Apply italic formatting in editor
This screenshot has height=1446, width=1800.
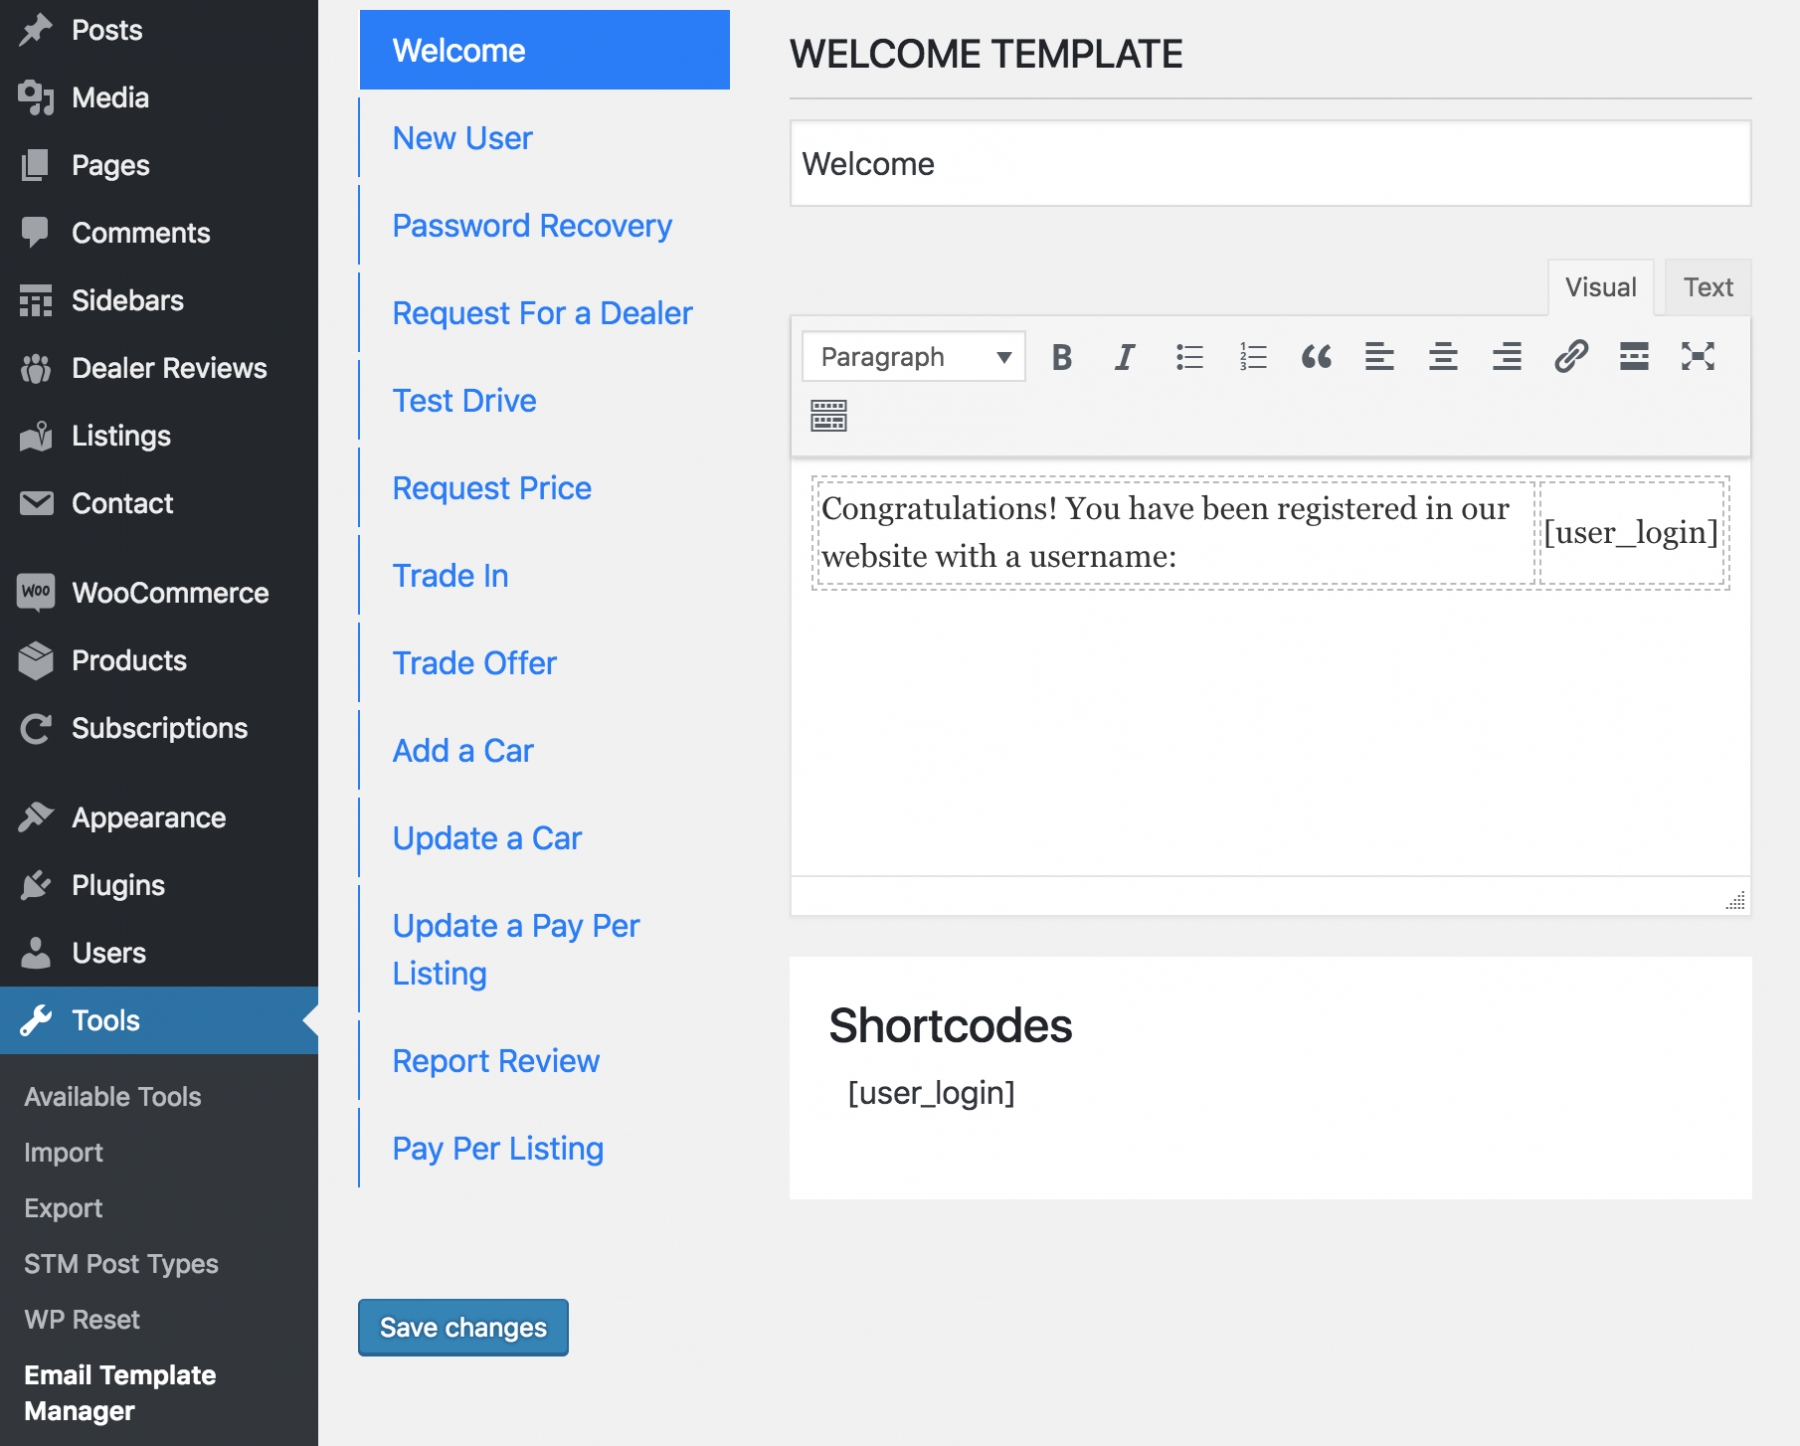point(1125,357)
